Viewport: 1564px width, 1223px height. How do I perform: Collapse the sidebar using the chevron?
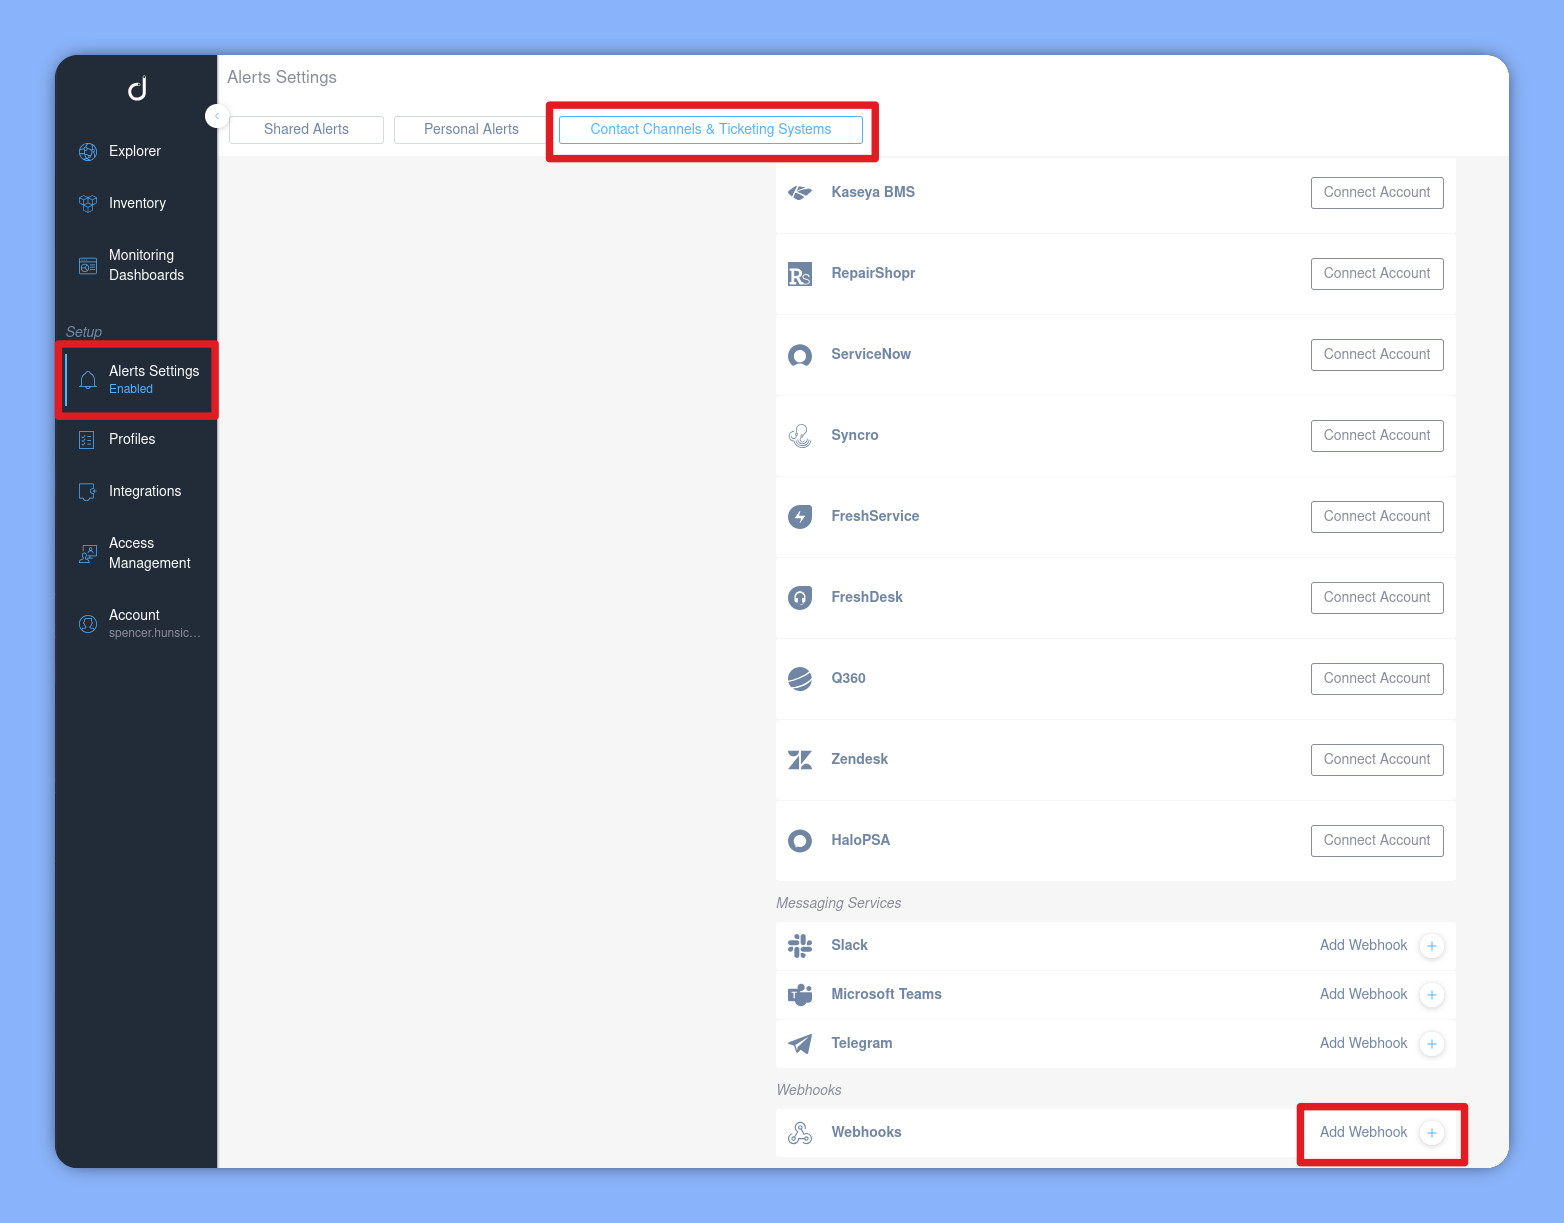[x=217, y=116]
